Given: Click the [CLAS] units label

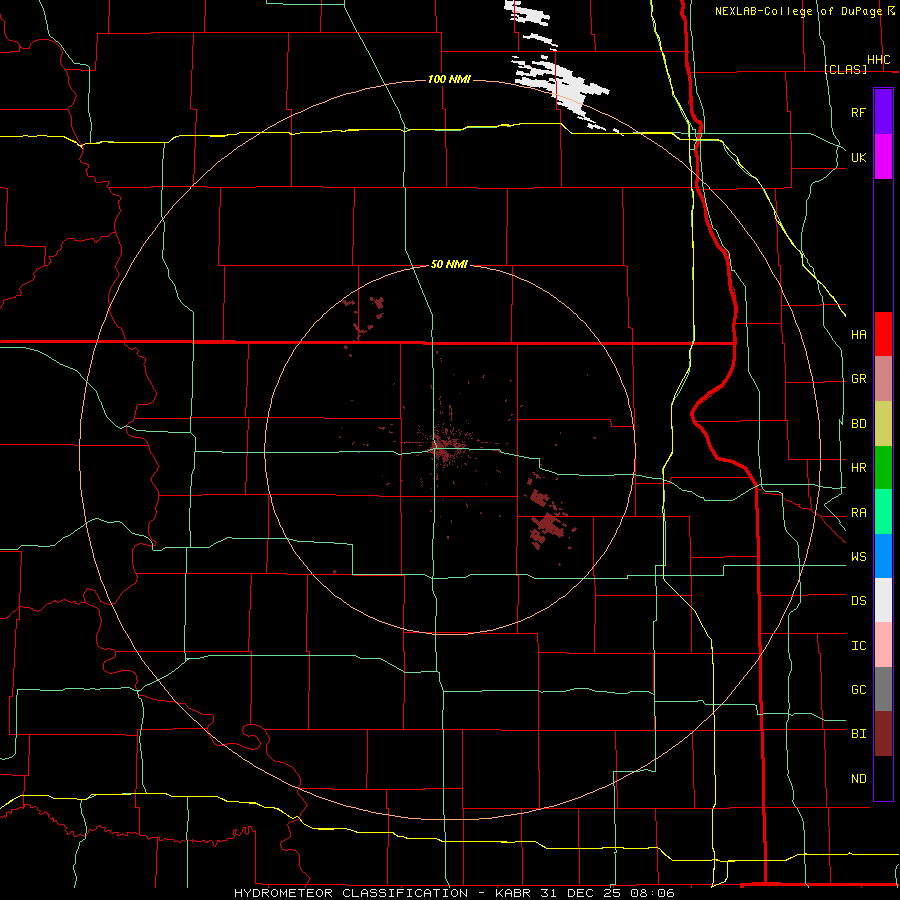Looking at the screenshot, I should click(x=845, y=69).
